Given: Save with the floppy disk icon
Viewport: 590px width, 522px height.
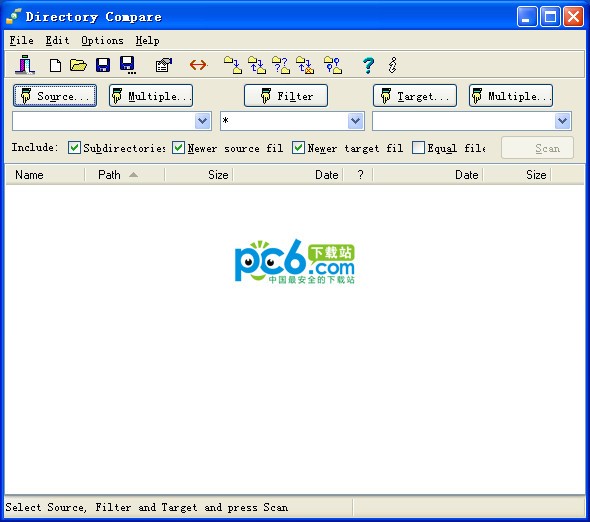Looking at the screenshot, I should click(103, 65).
